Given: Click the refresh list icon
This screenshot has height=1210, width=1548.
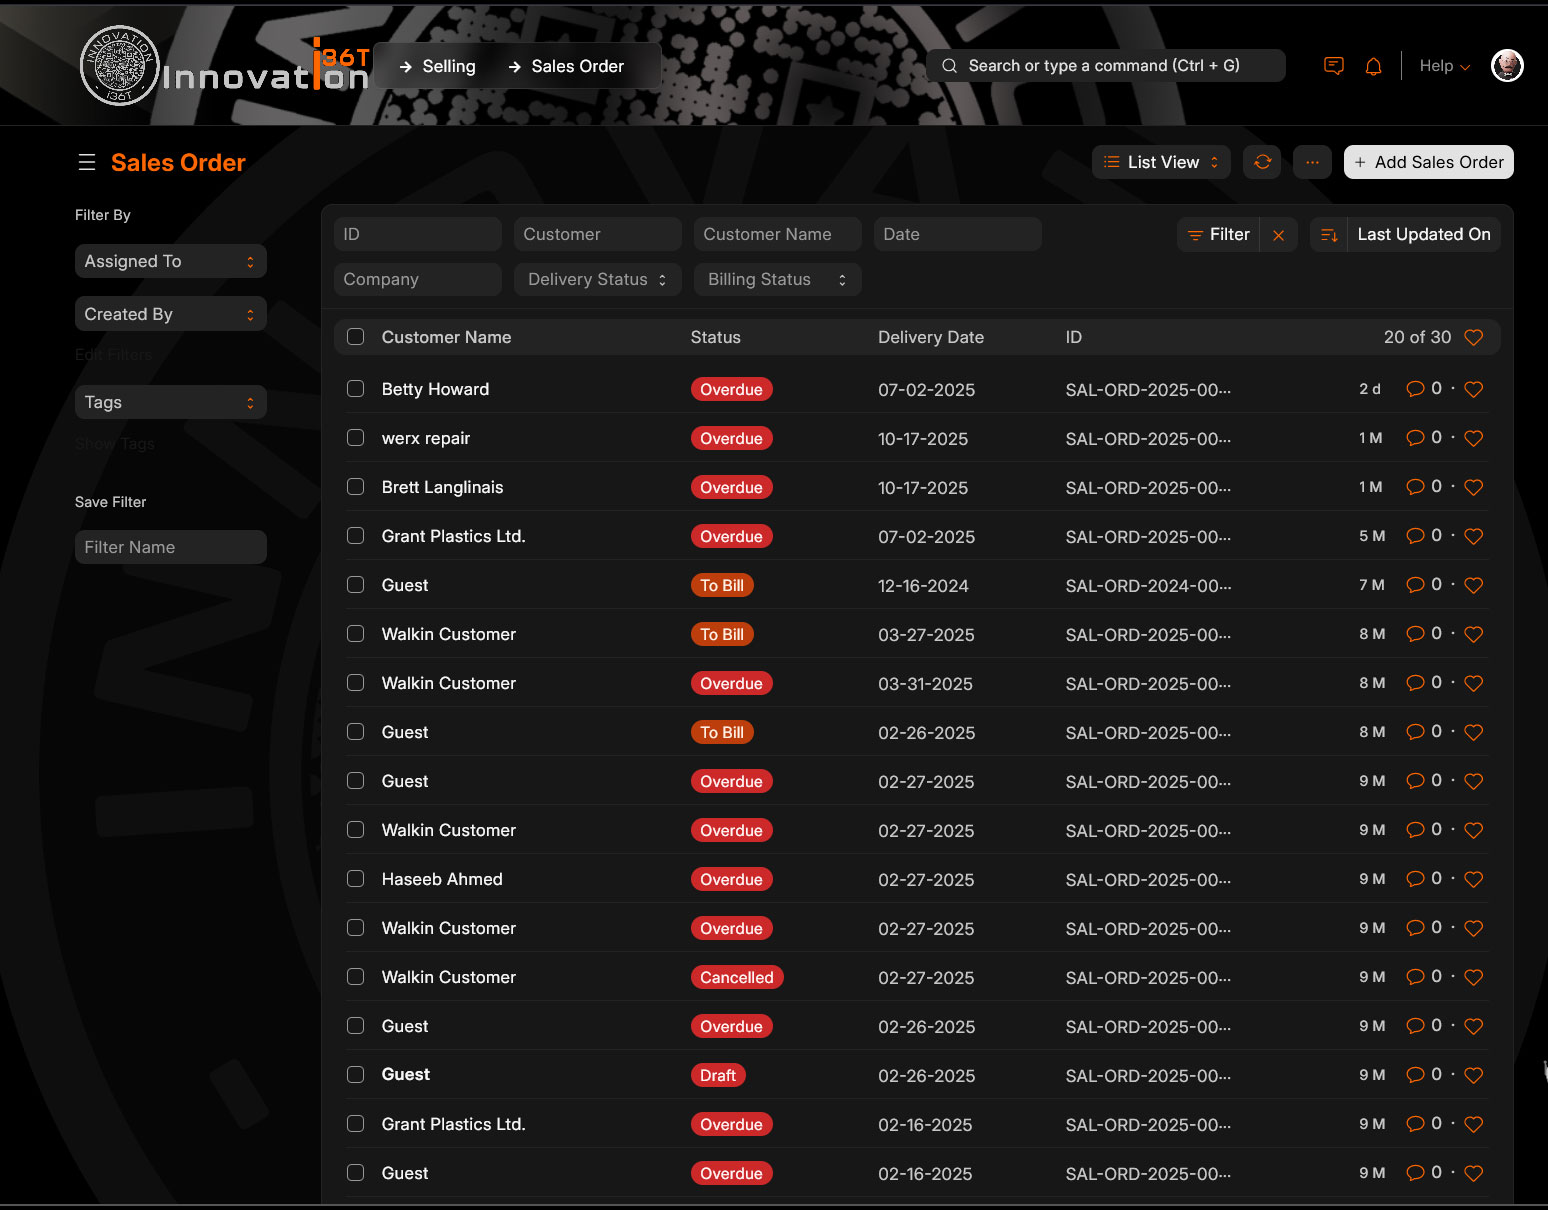Looking at the screenshot, I should [x=1262, y=162].
